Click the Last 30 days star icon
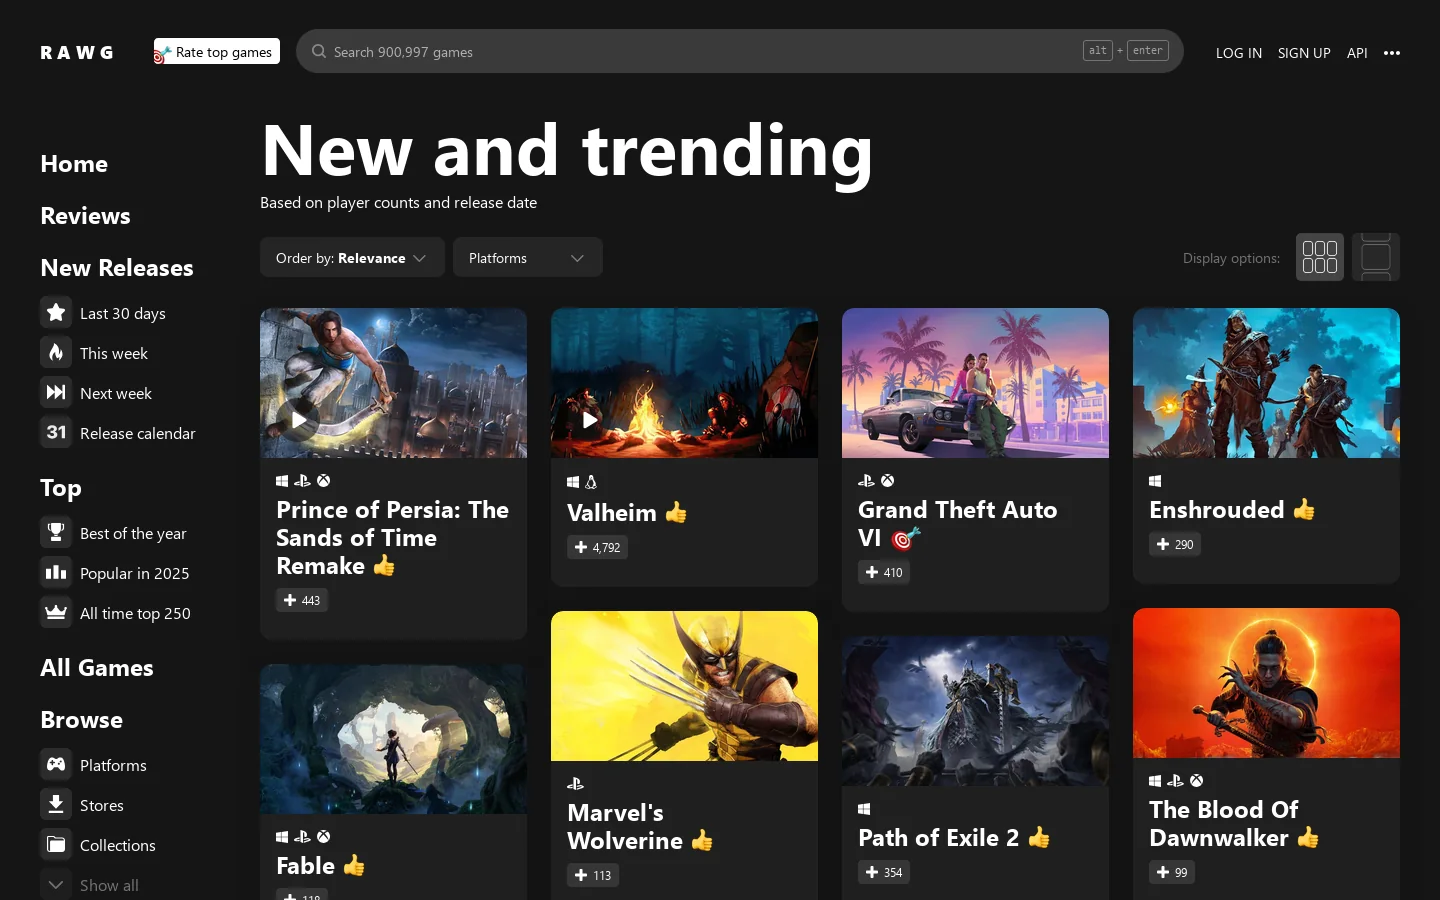The width and height of the screenshot is (1440, 900). click(56, 312)
